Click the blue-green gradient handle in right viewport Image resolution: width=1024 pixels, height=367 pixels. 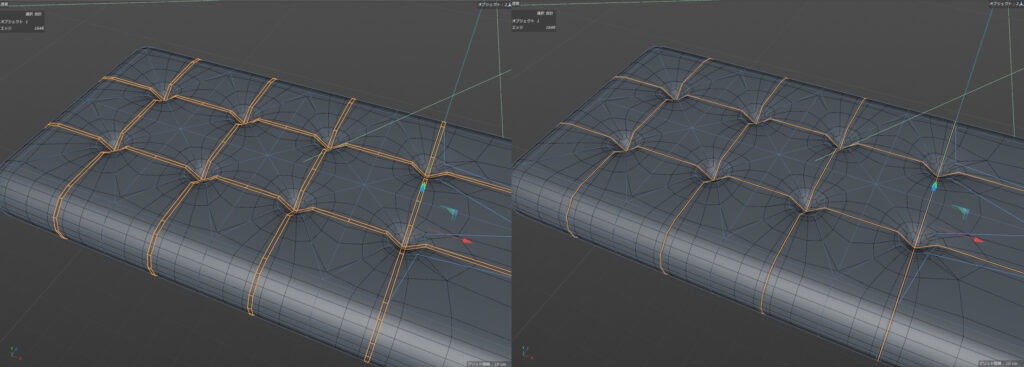pos(934,186)
